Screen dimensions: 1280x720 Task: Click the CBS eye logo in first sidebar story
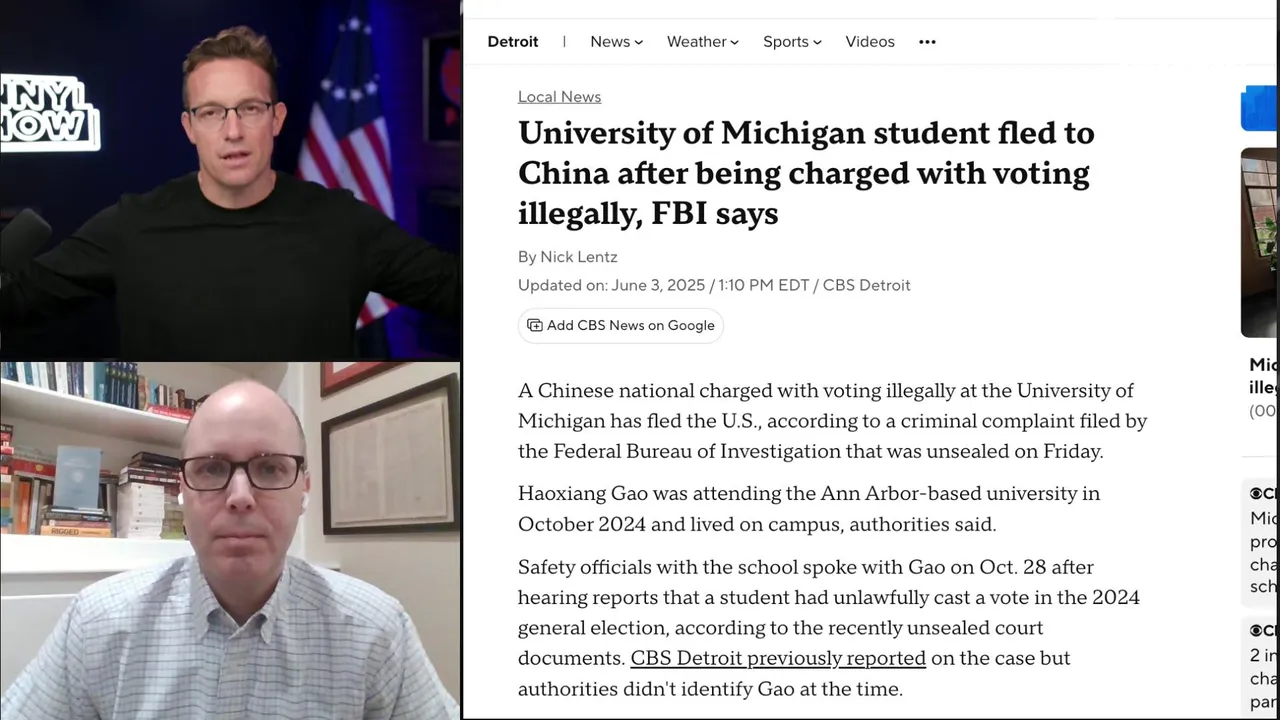click(1256, 493)
